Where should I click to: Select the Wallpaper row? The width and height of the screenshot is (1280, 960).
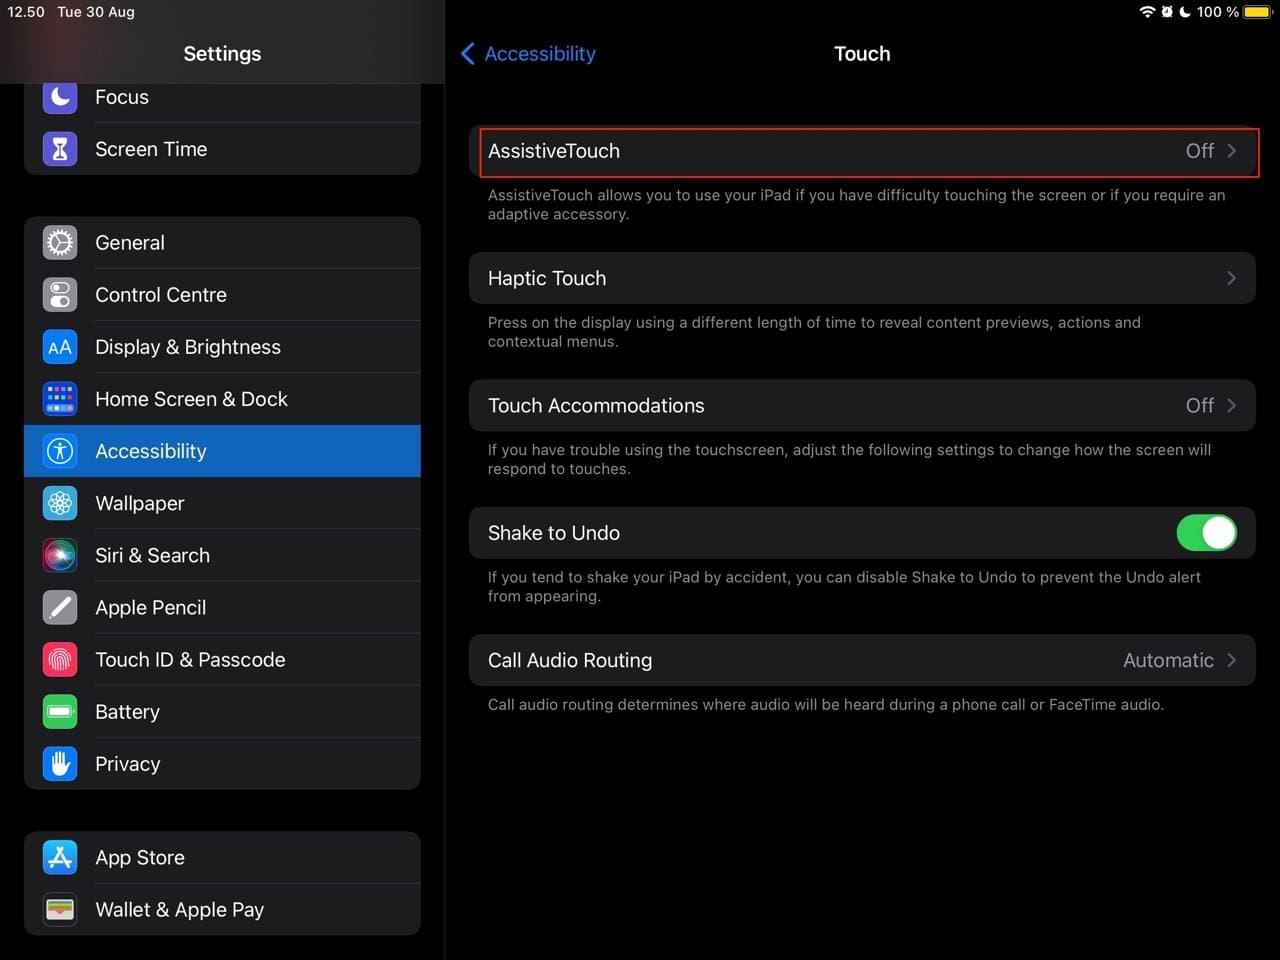[222, 503]
